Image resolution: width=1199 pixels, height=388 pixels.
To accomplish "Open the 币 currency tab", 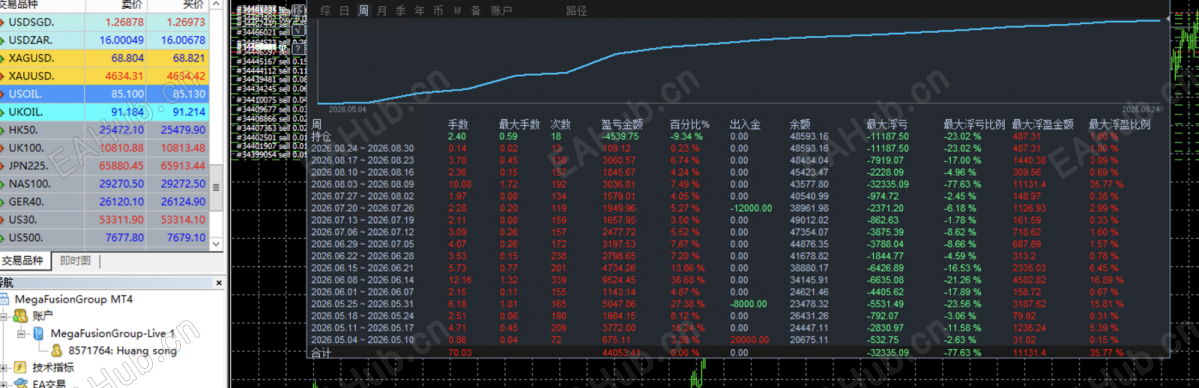I will point(437,11).
